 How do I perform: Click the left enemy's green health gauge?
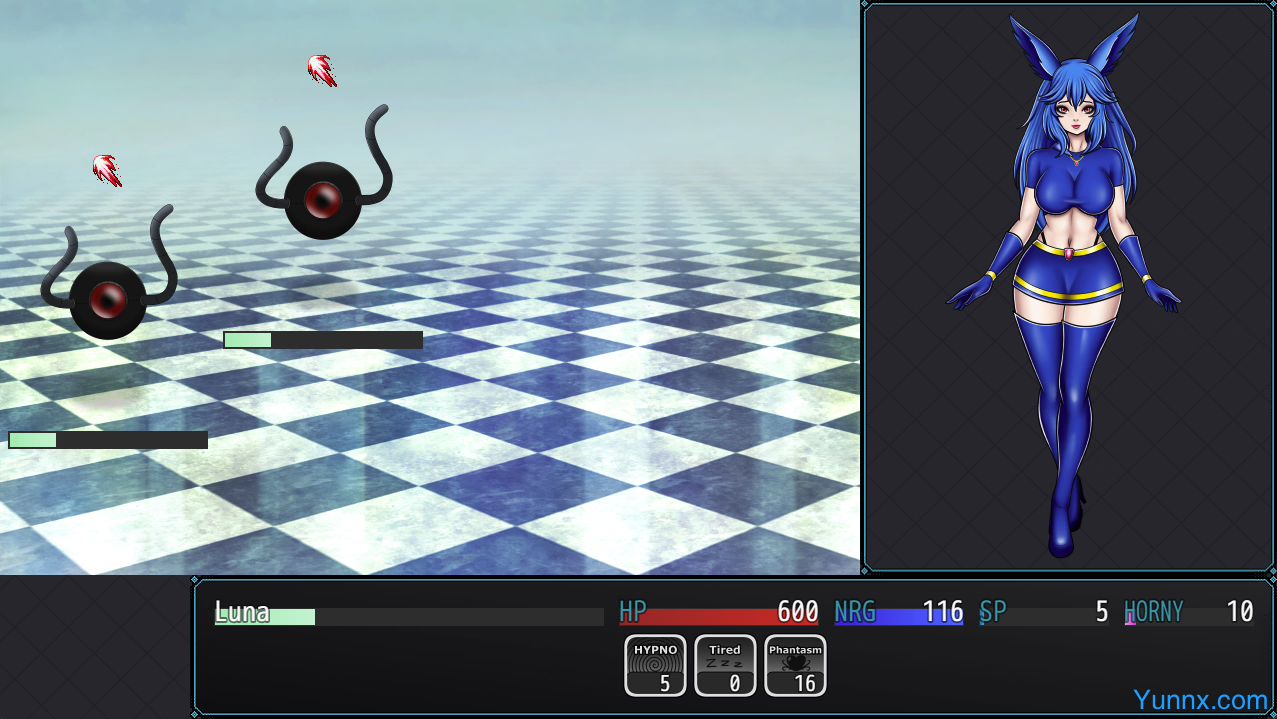coord(108,440)
